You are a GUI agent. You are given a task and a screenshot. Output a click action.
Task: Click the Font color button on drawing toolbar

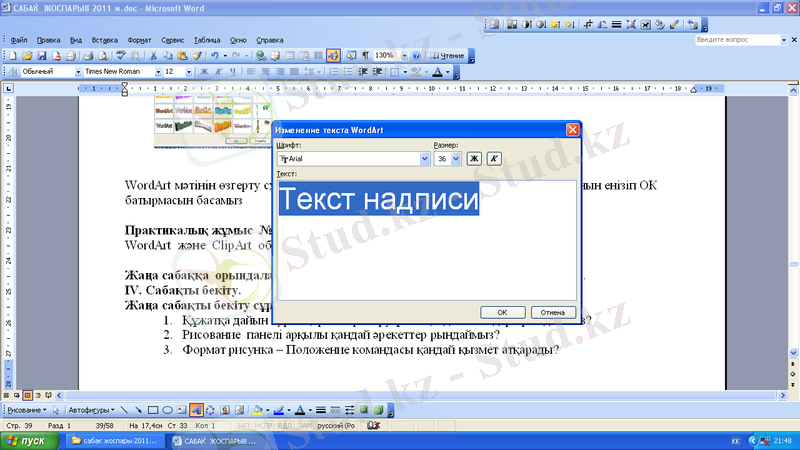point(298,410)
